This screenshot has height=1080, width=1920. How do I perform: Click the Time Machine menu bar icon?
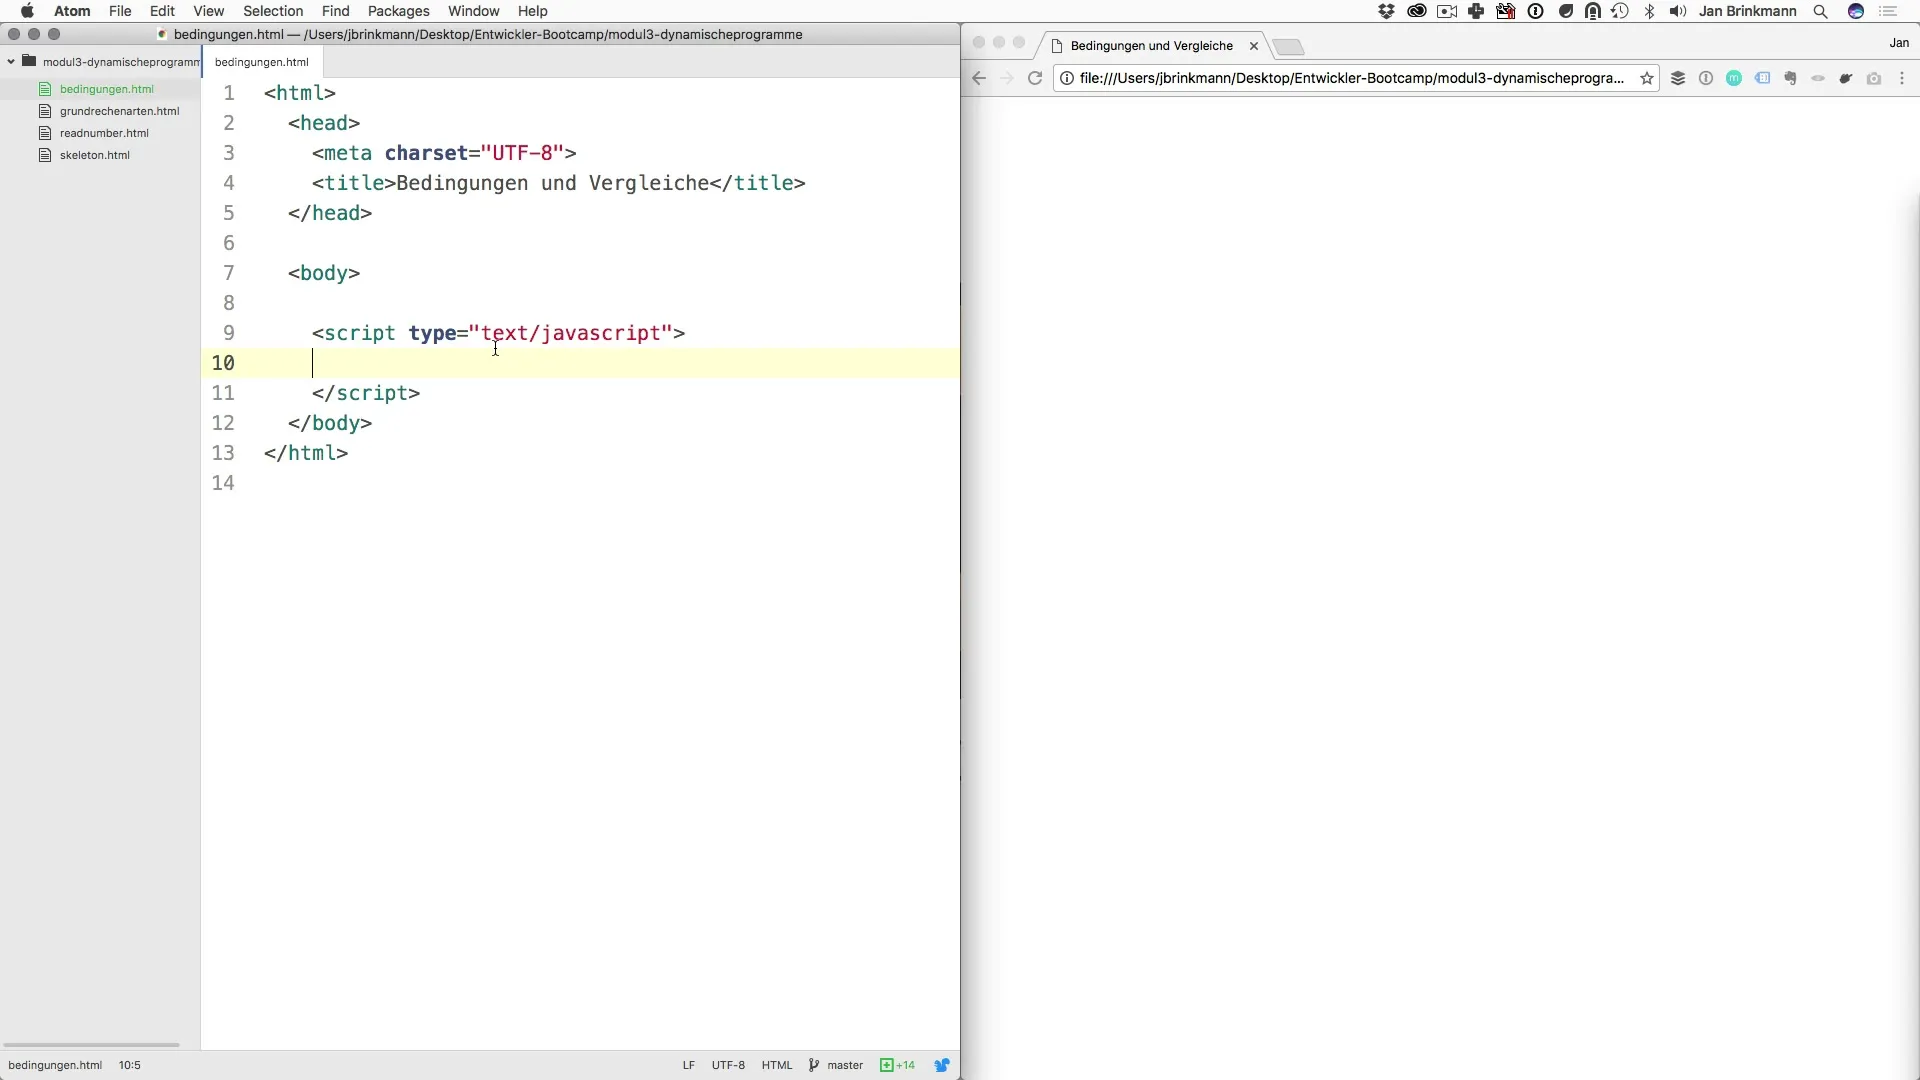1620,11
